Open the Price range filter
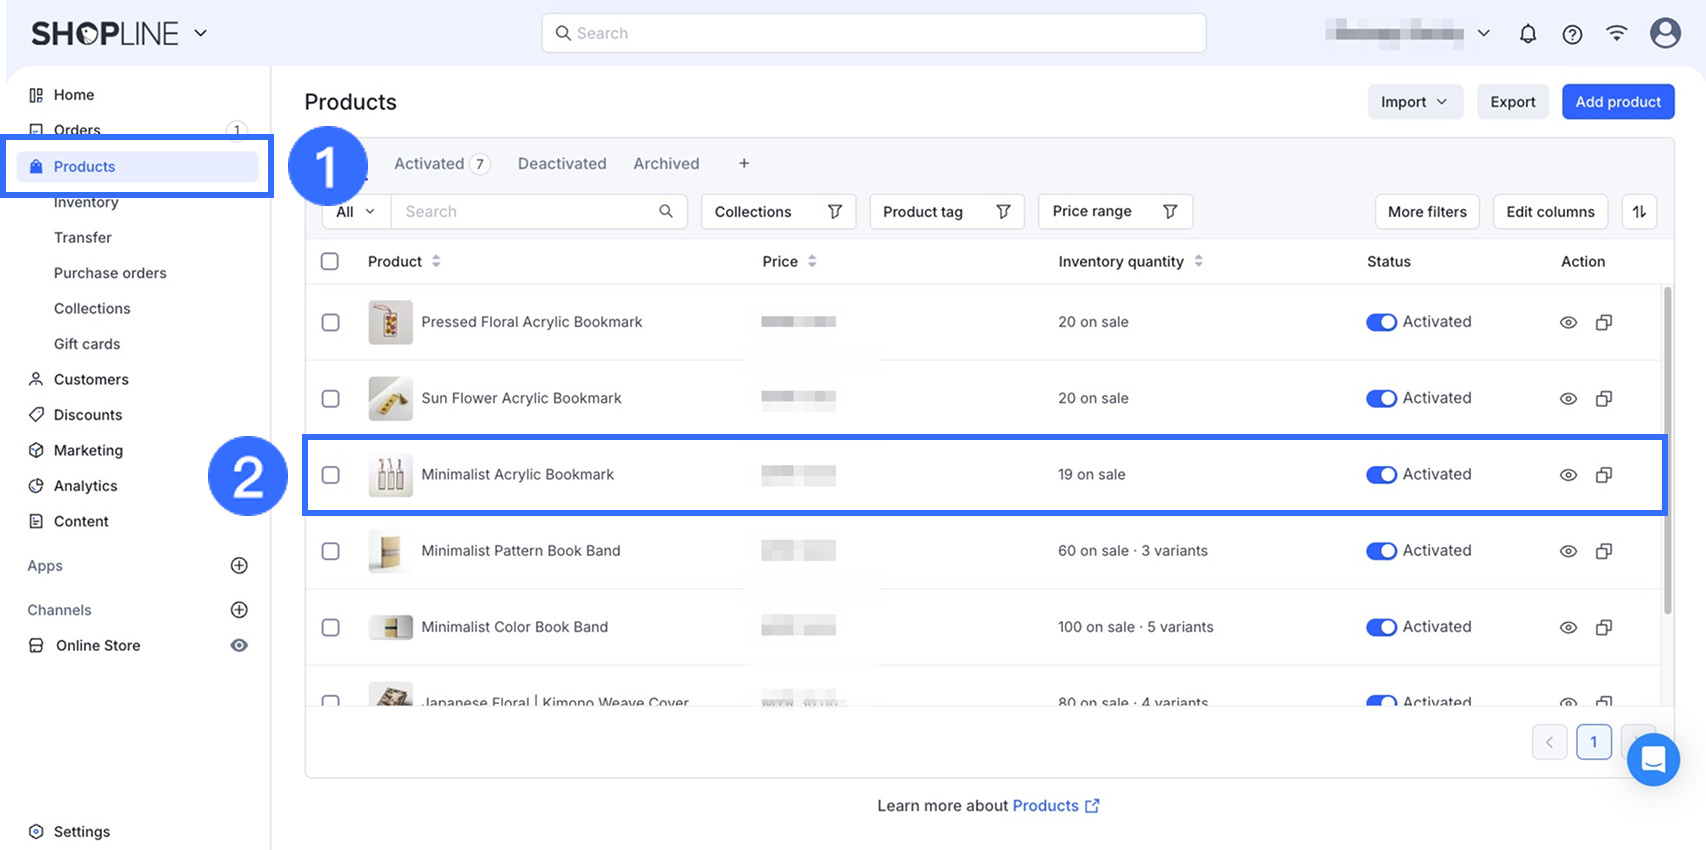 1114,212
